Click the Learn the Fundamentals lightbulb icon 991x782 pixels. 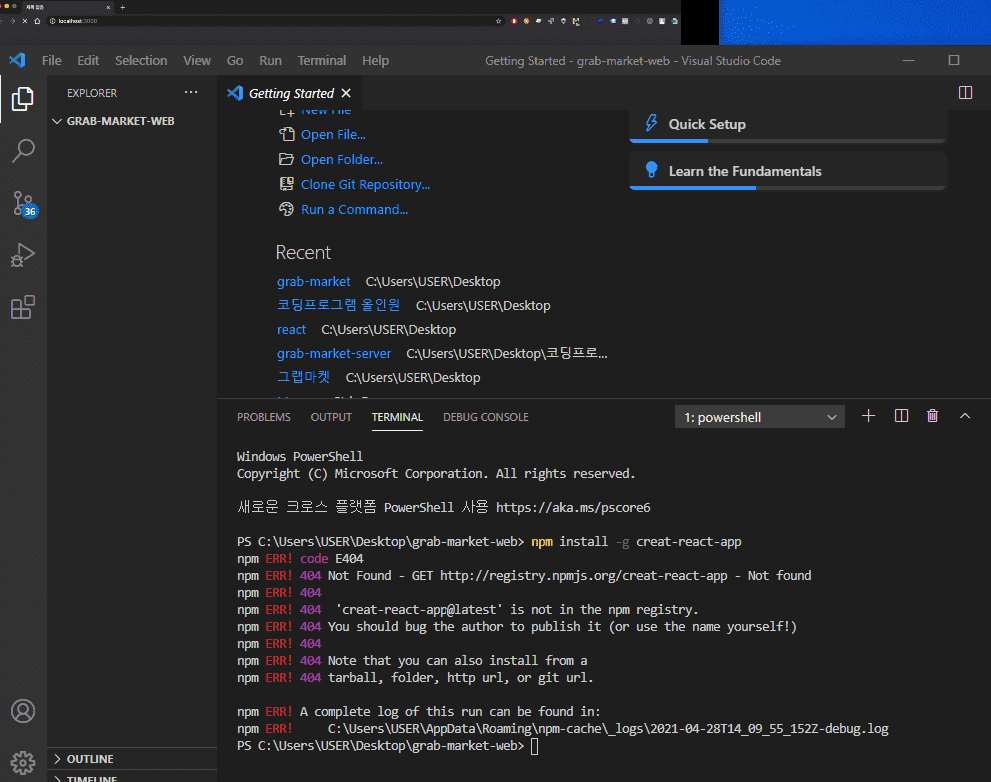click(652, 169)
